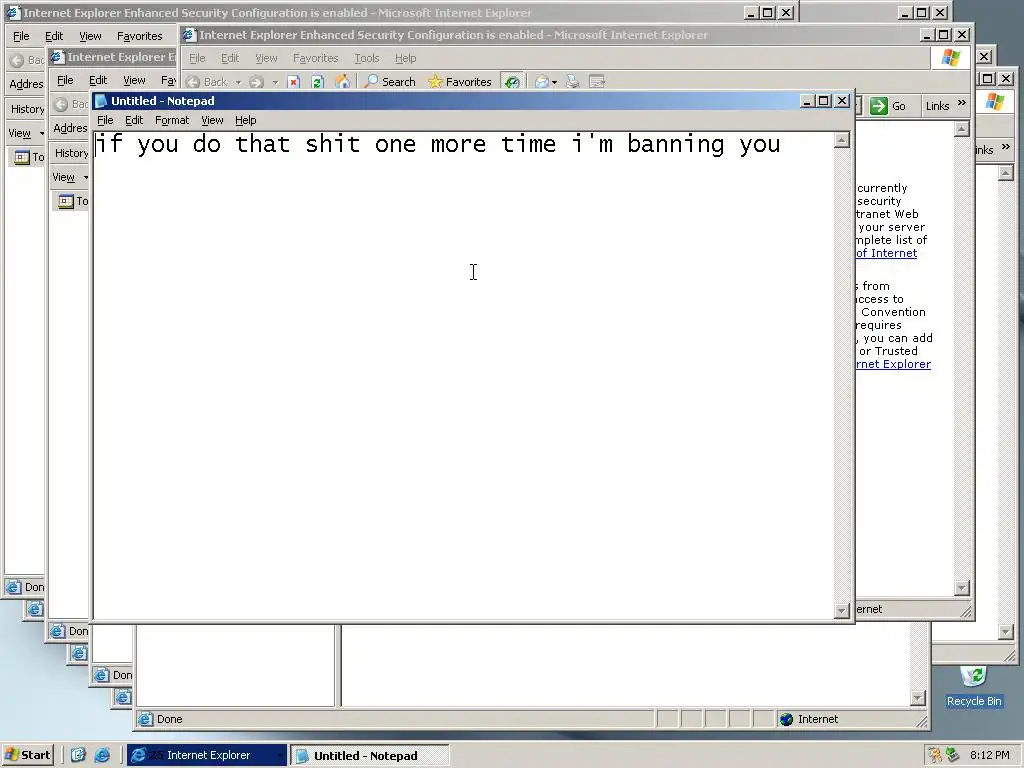
Task: Click Windows flag logo of rightmost background window
Action: click(995, 101)
